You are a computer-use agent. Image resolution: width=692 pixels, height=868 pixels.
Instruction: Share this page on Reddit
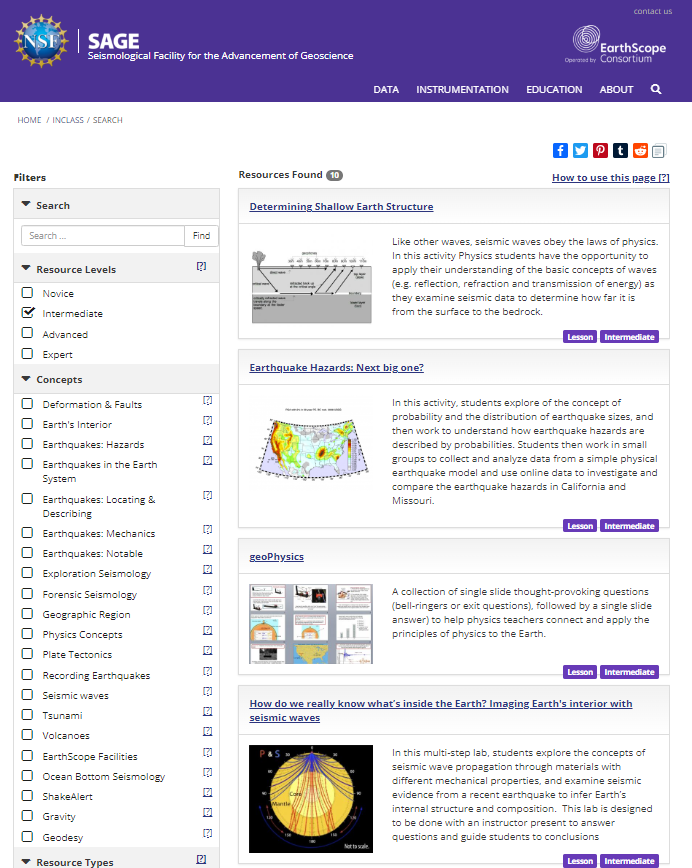(640, 150)
